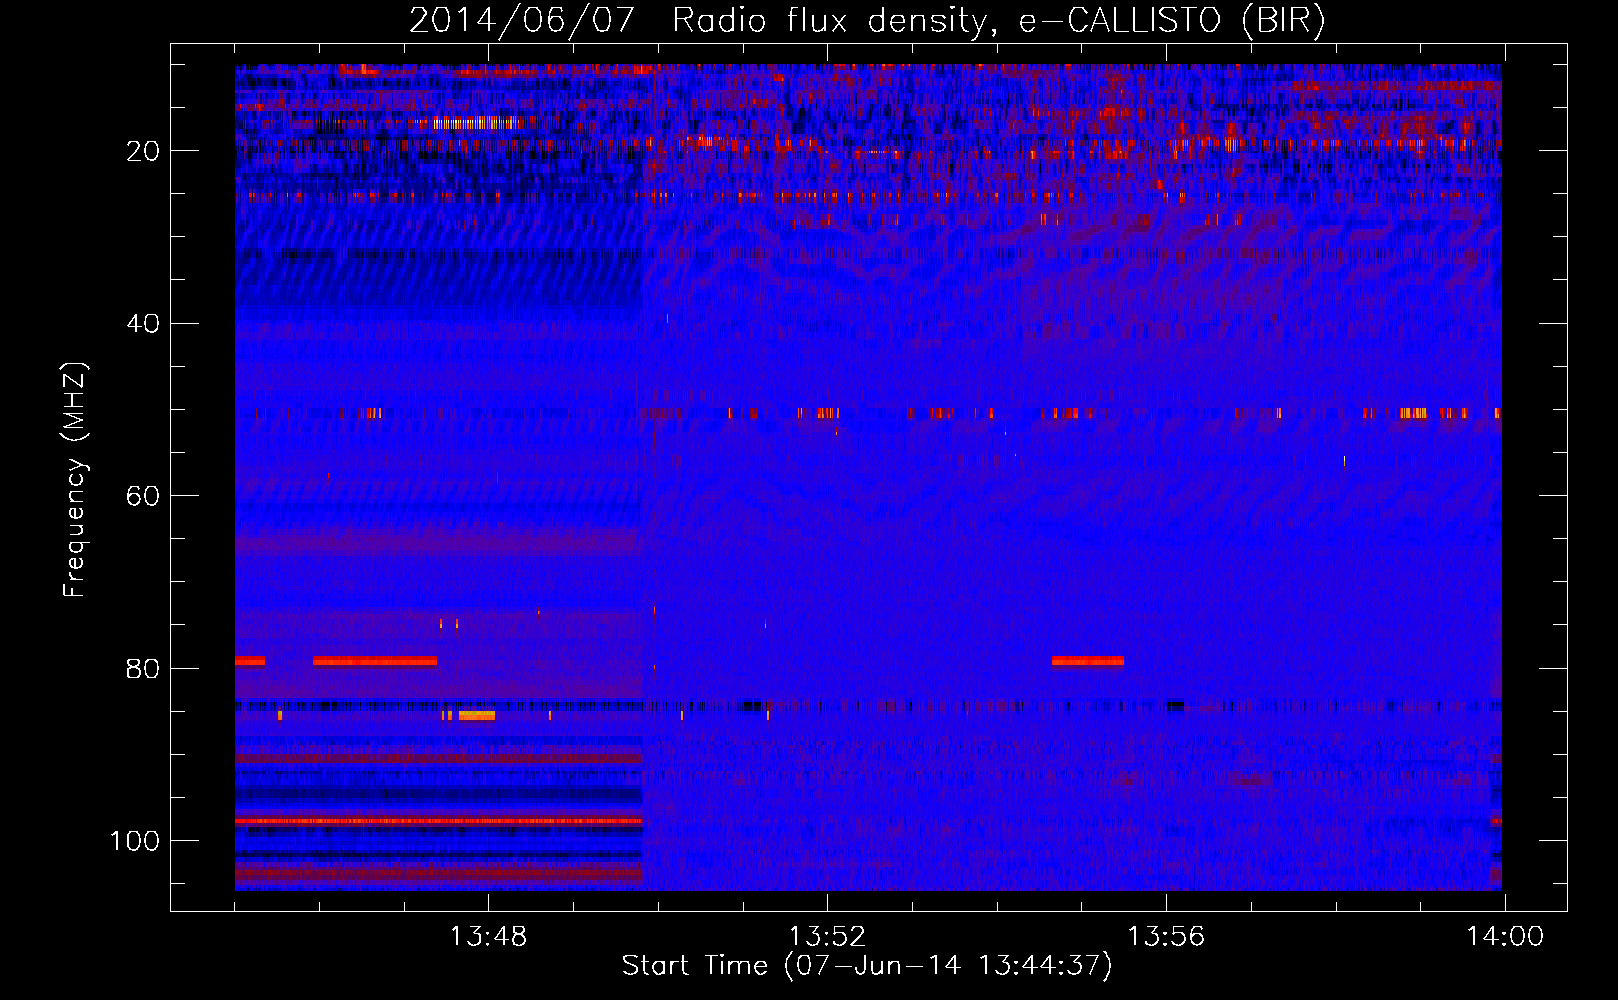This screenshot has width=1618, height=1000.
Task: Click the 13:48 time tick label
Action: (x=488, y=937)
